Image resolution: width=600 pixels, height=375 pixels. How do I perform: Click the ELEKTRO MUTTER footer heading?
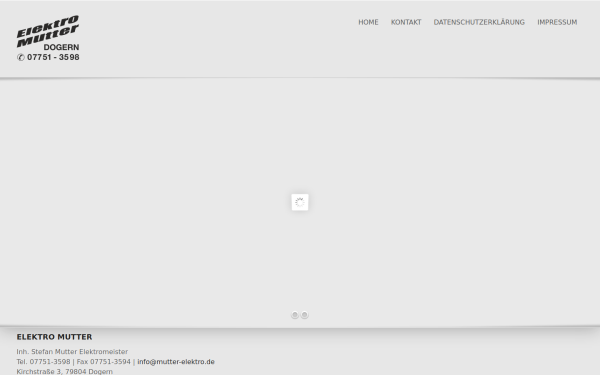point(54,337)
